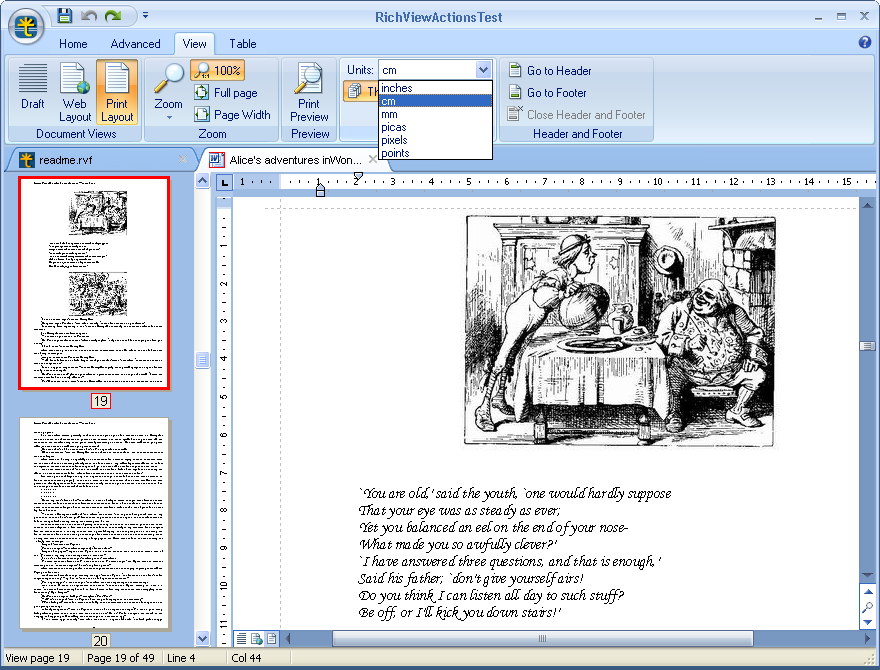
Task: Open Print Preview
Action: point(309,88)
